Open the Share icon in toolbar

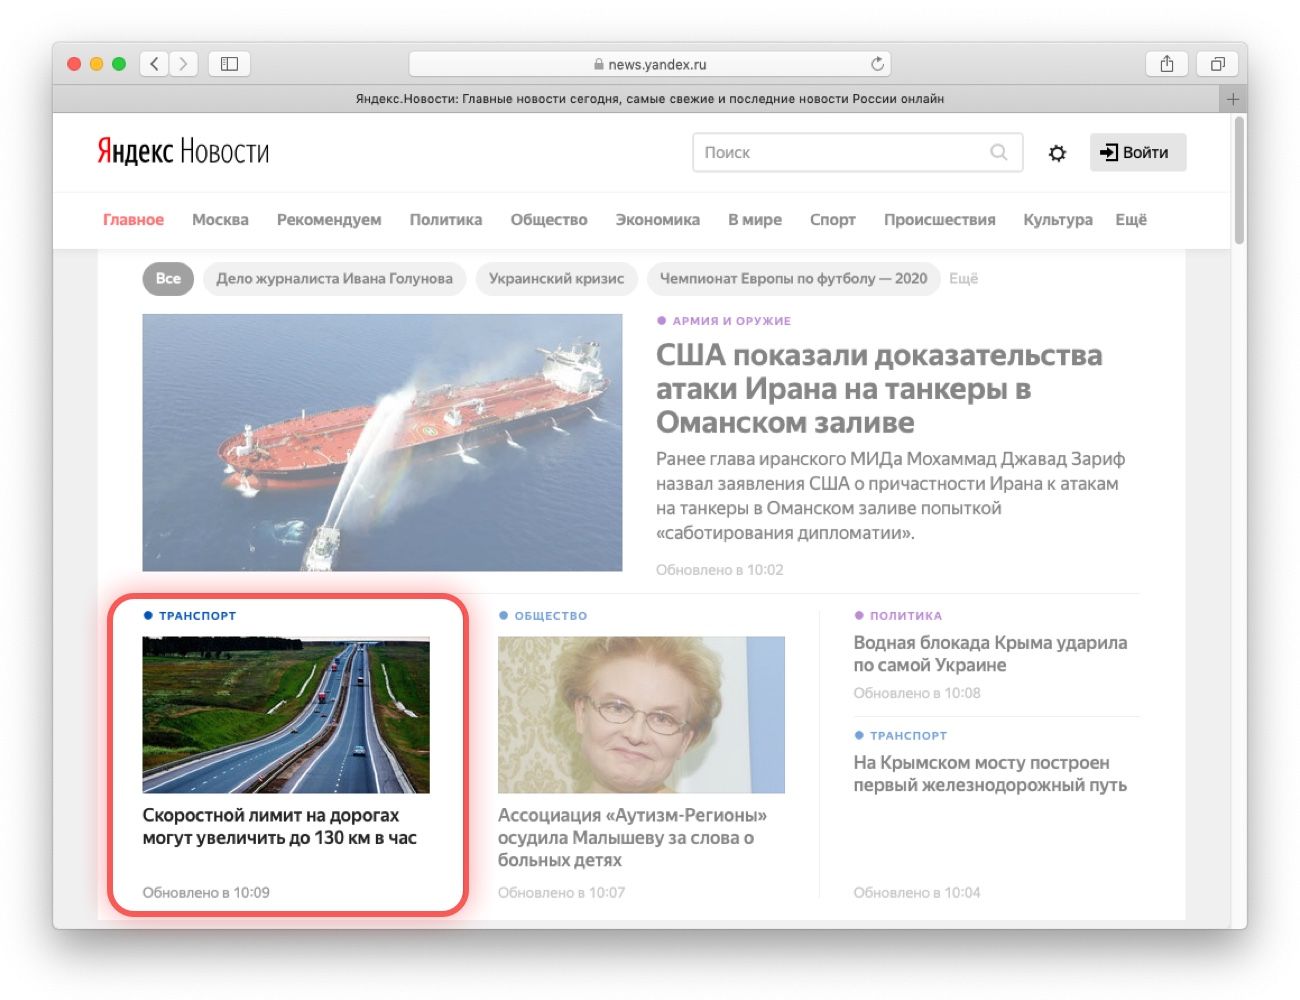(1166, 64)
